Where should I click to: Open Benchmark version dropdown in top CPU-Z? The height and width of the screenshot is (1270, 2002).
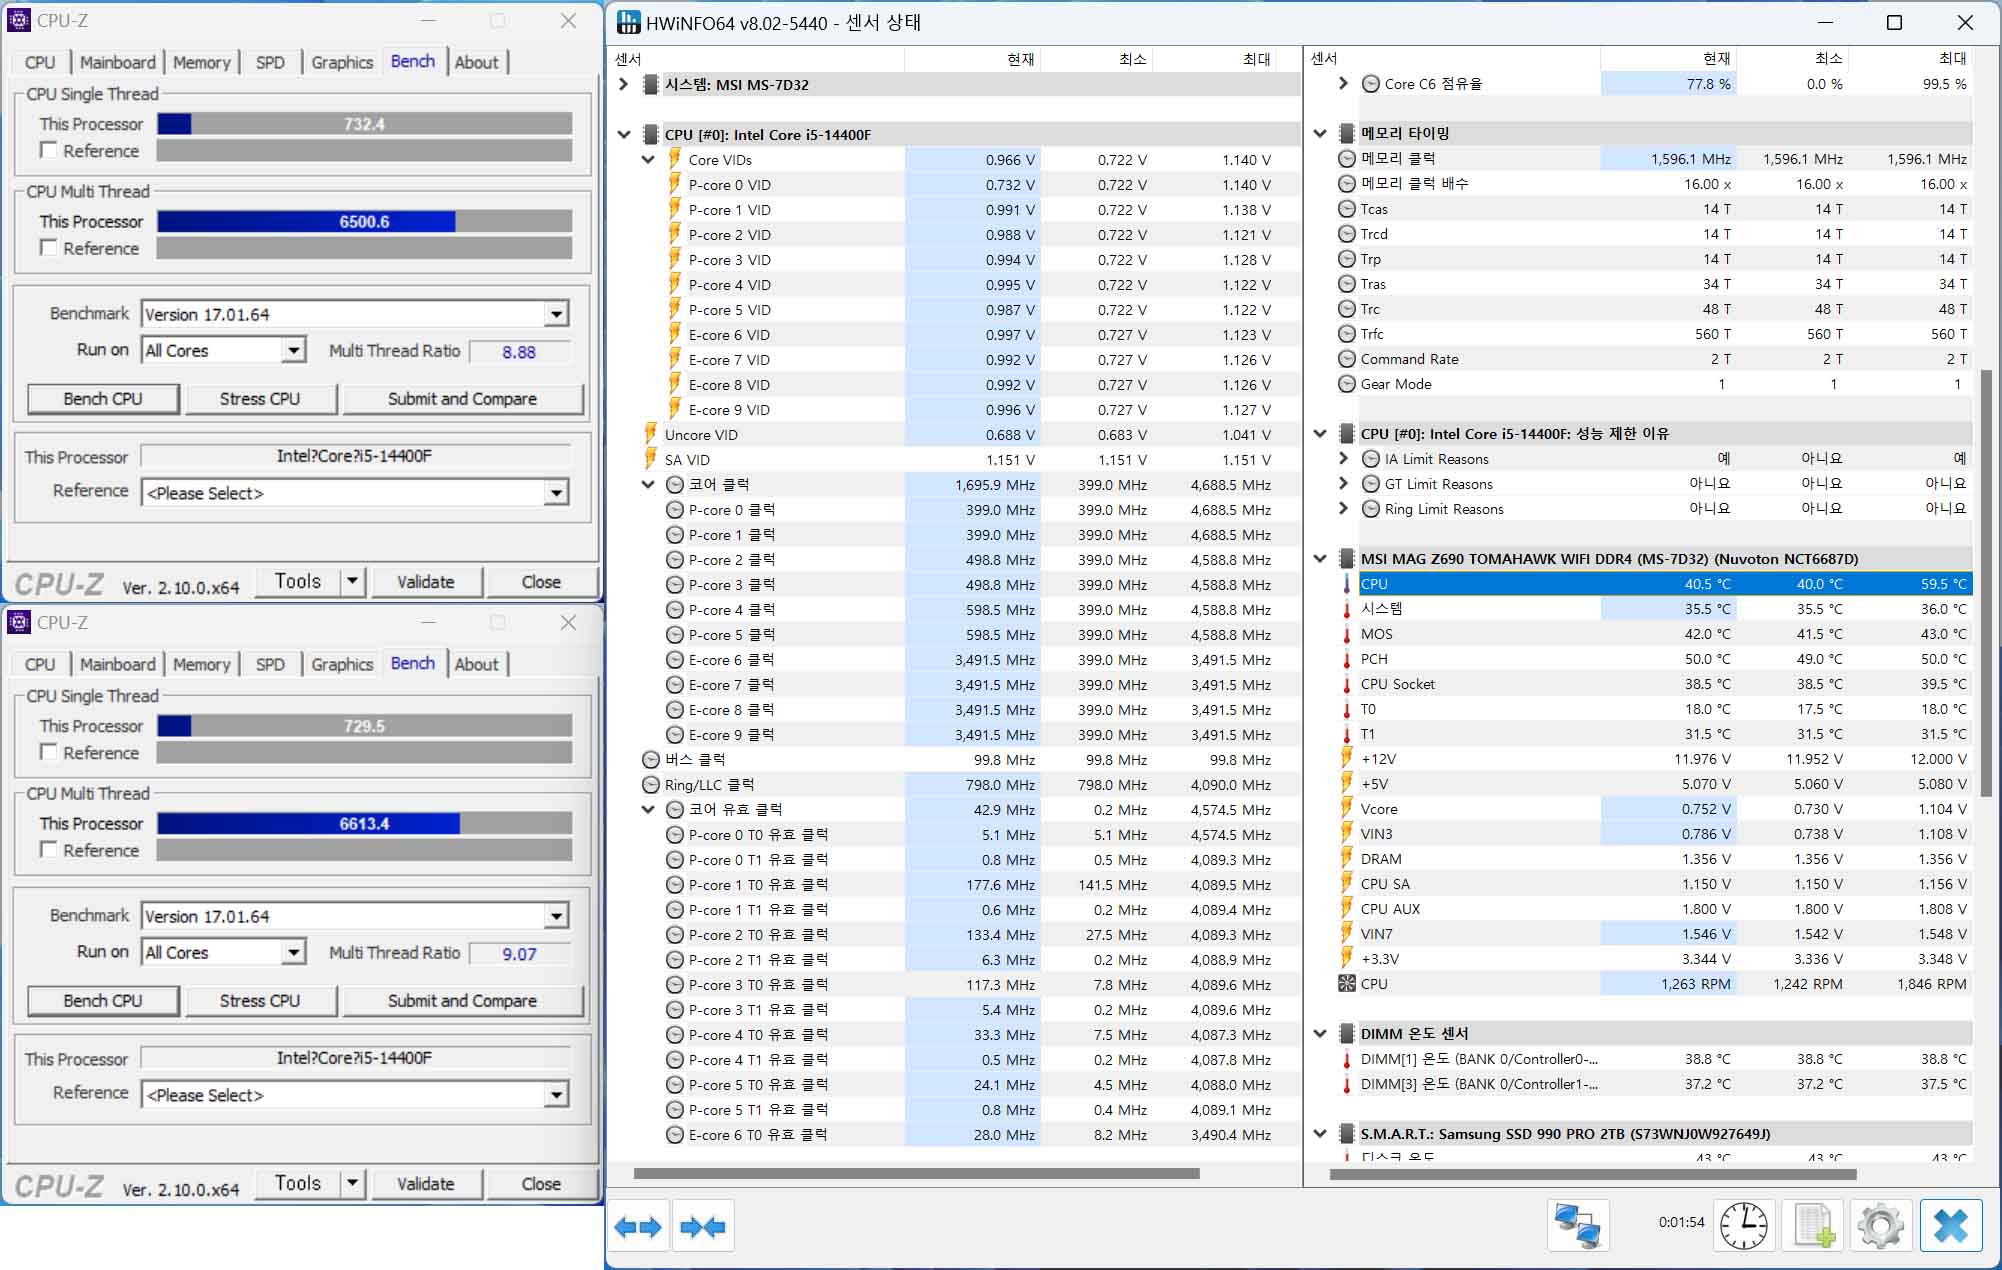tap(556, 314)
